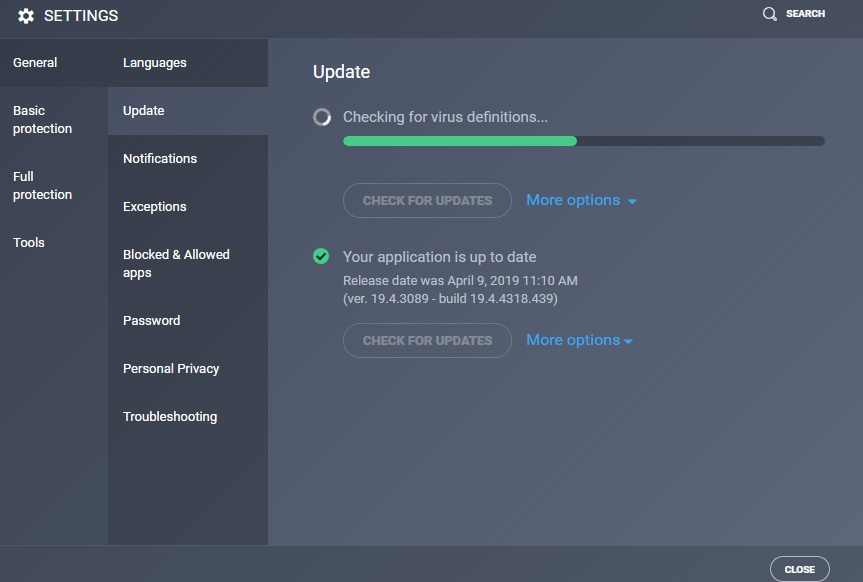Expand More options under application update
Screen dimensions: 863x582
click(x=580, y=340)
